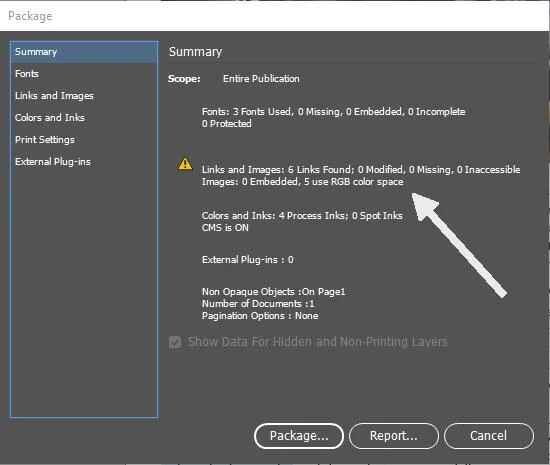Click the Summary heading in right pane
Viewport: 550px width, 465px height.
click(195, 52)
